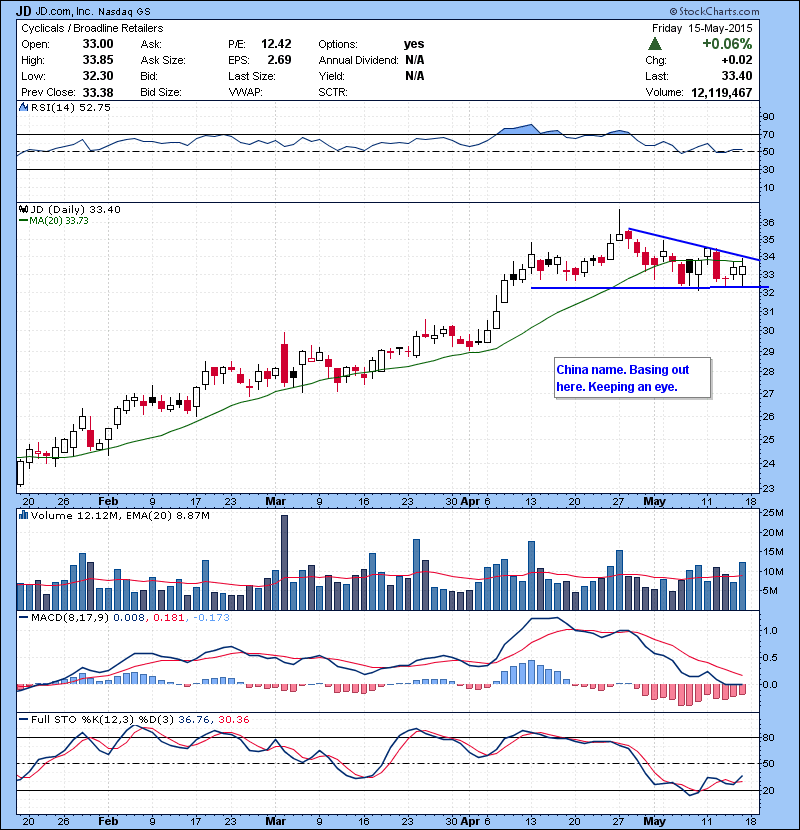Click the Volume value 12,119,467

(722, 93)
